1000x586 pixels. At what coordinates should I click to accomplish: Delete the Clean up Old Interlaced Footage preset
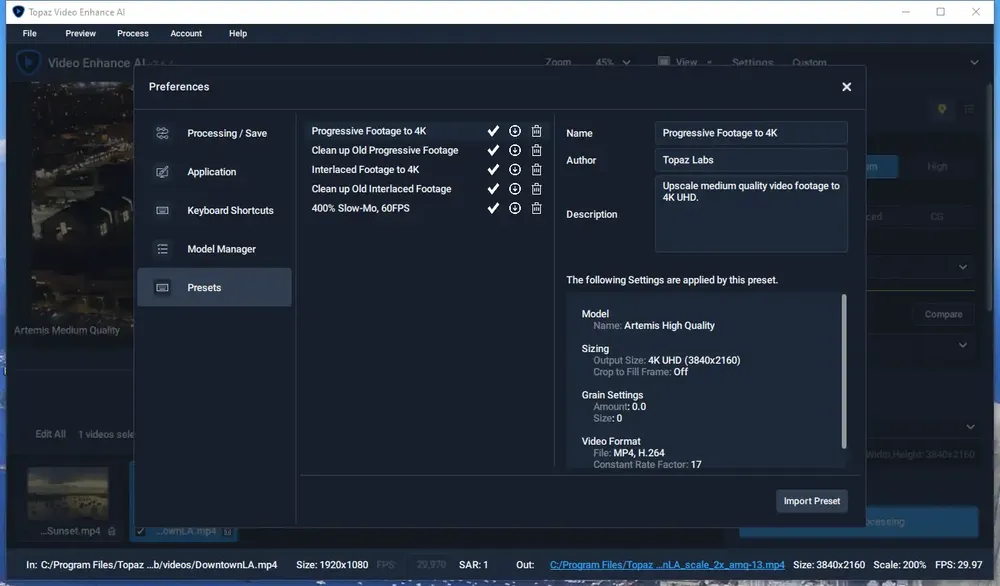coord(536,189)
